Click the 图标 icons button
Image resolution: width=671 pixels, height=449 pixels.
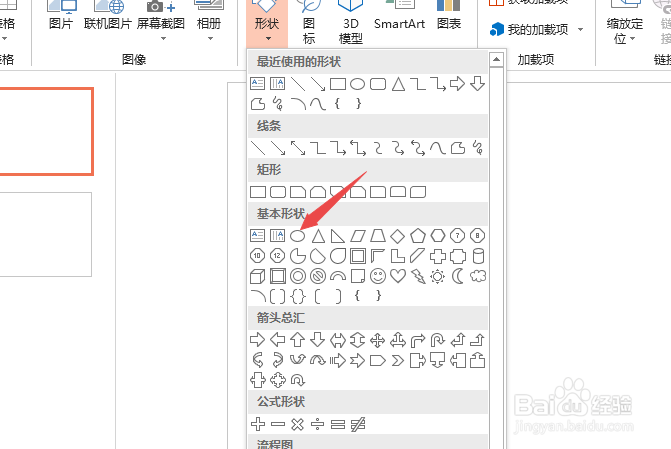(x=309, y=24)
